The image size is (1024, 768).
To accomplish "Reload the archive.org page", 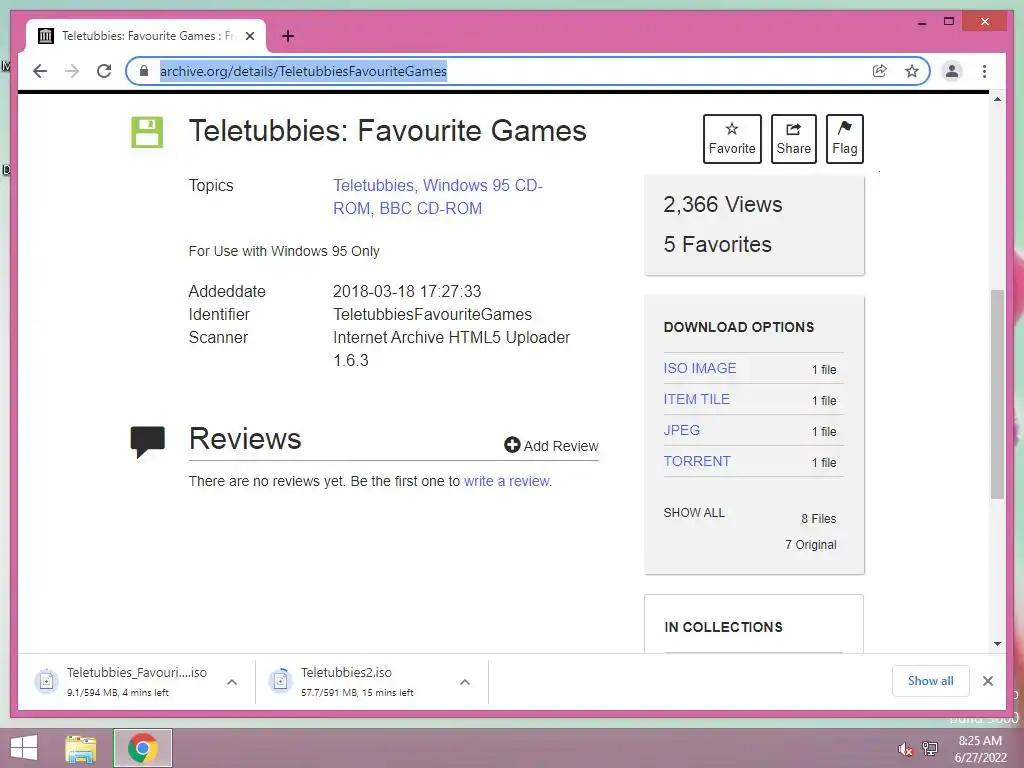I will (104, 71).
